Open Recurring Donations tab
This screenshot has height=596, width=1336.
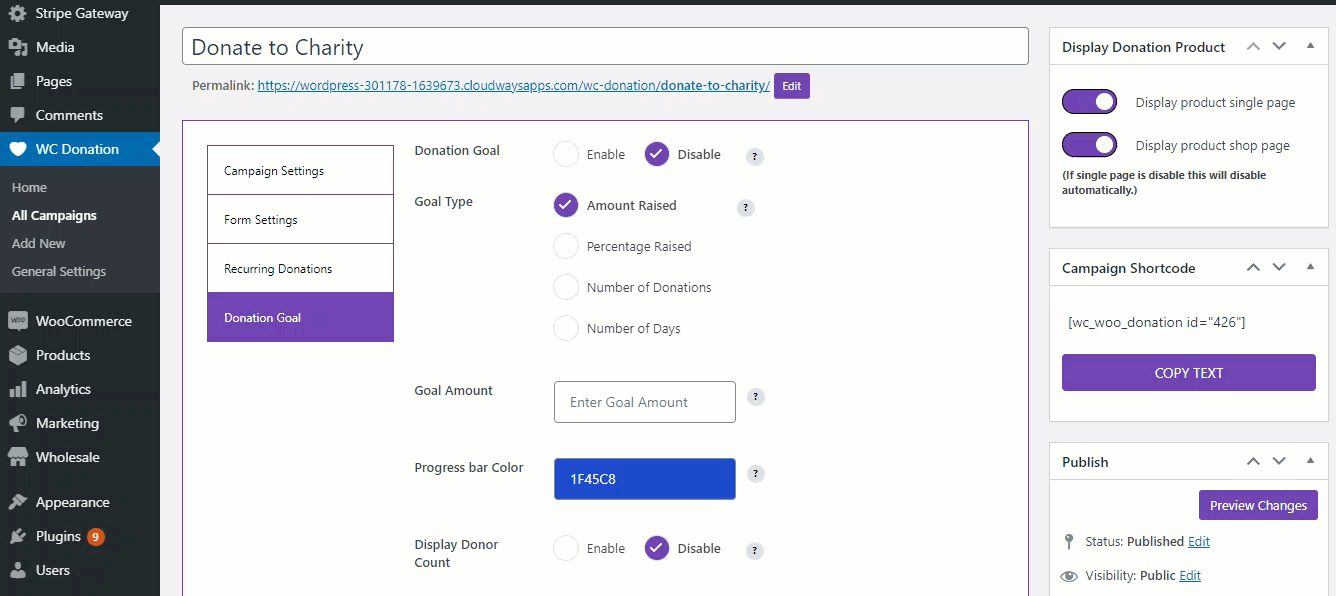click(x=300, y=269)
